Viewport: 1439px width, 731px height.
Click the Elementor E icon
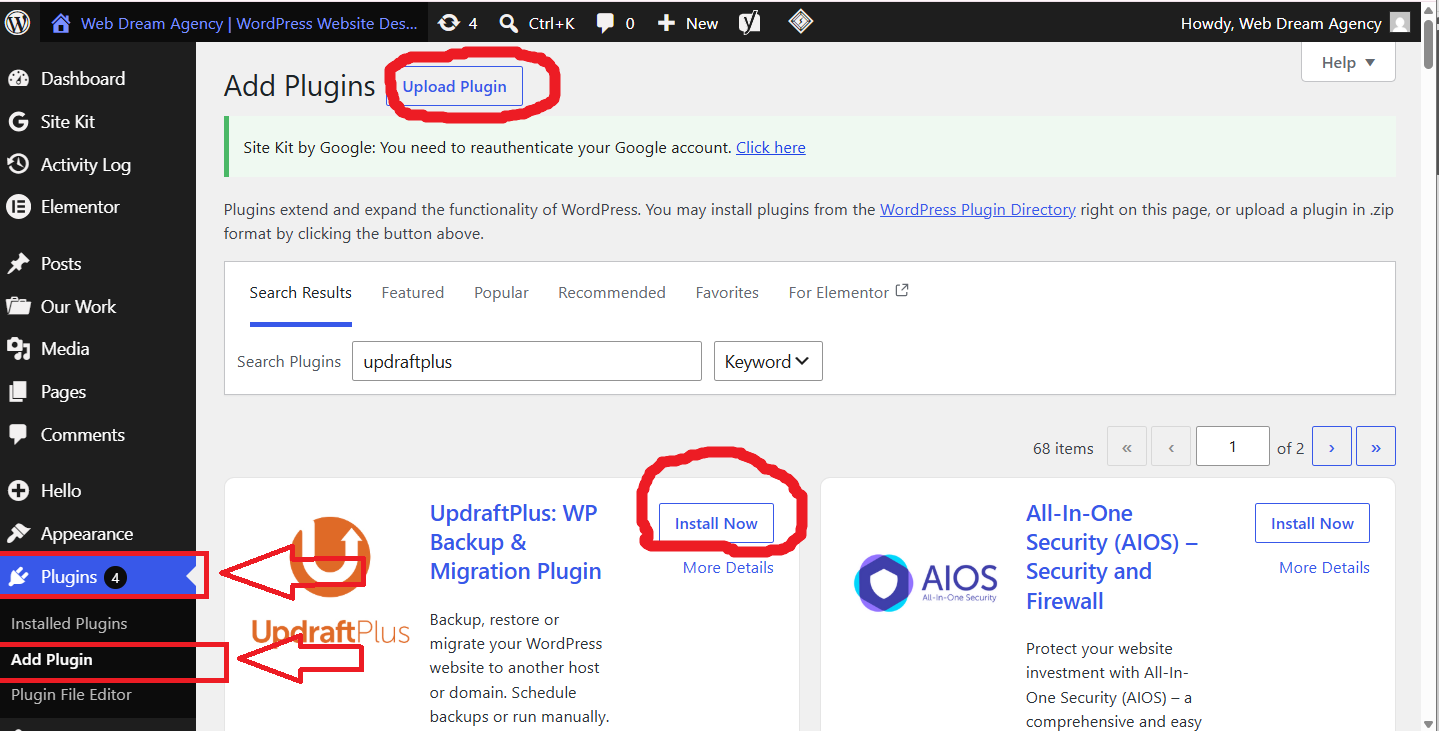tap(18, 207)
